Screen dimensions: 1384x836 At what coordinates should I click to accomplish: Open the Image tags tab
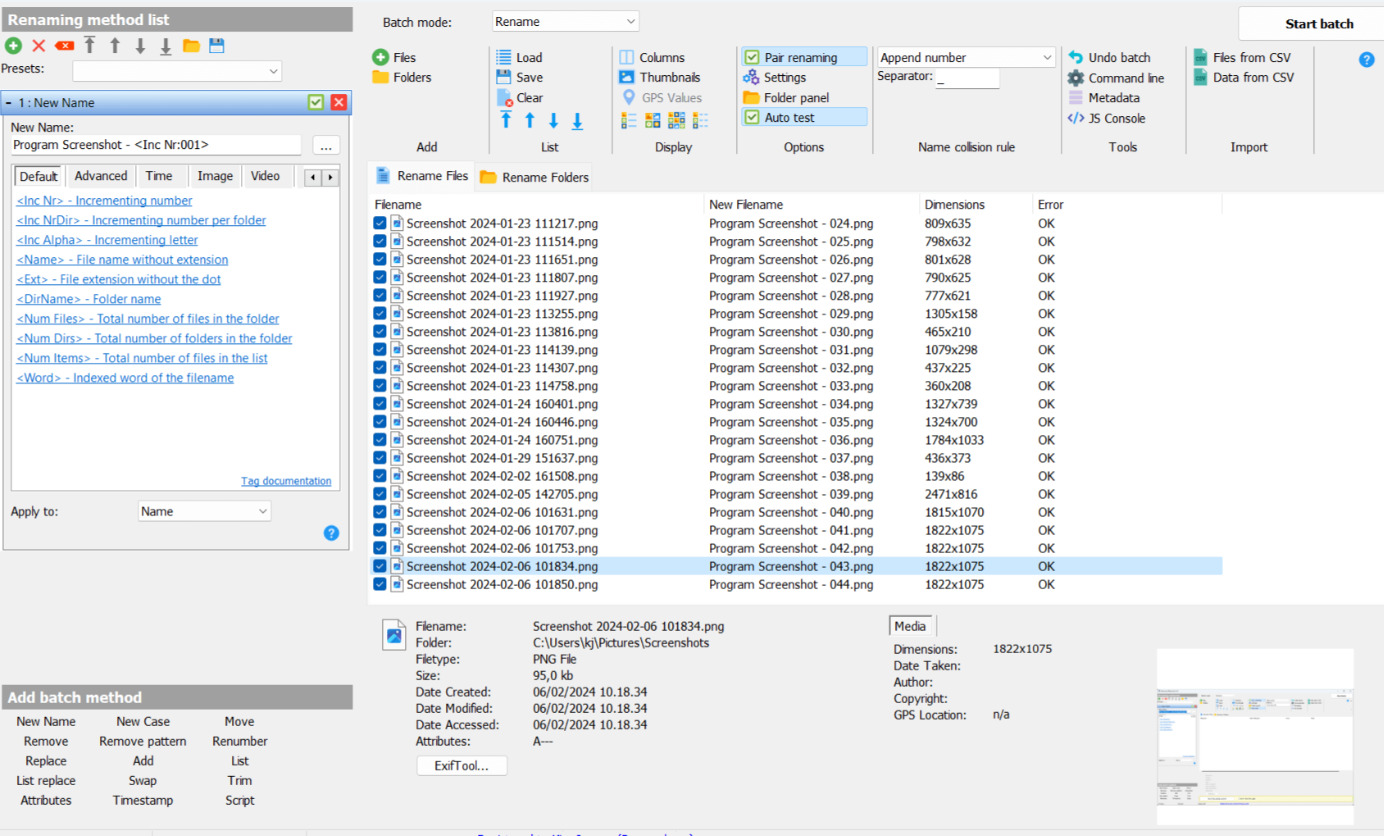(x=215, y=176)
